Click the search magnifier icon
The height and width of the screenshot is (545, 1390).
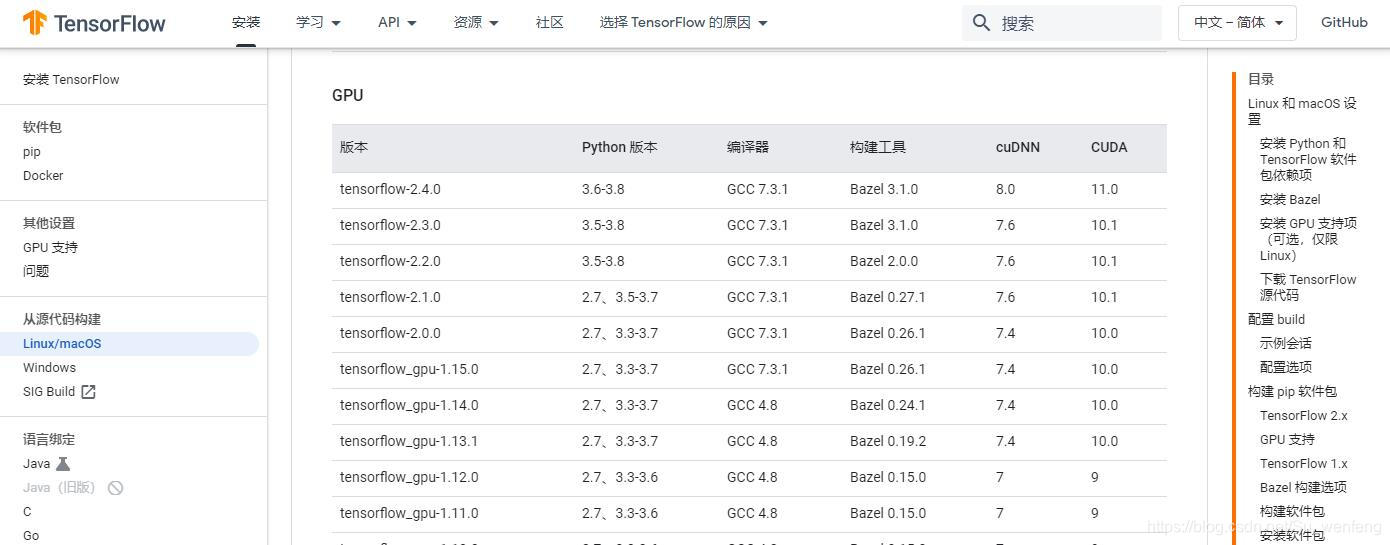click(982, 23)
